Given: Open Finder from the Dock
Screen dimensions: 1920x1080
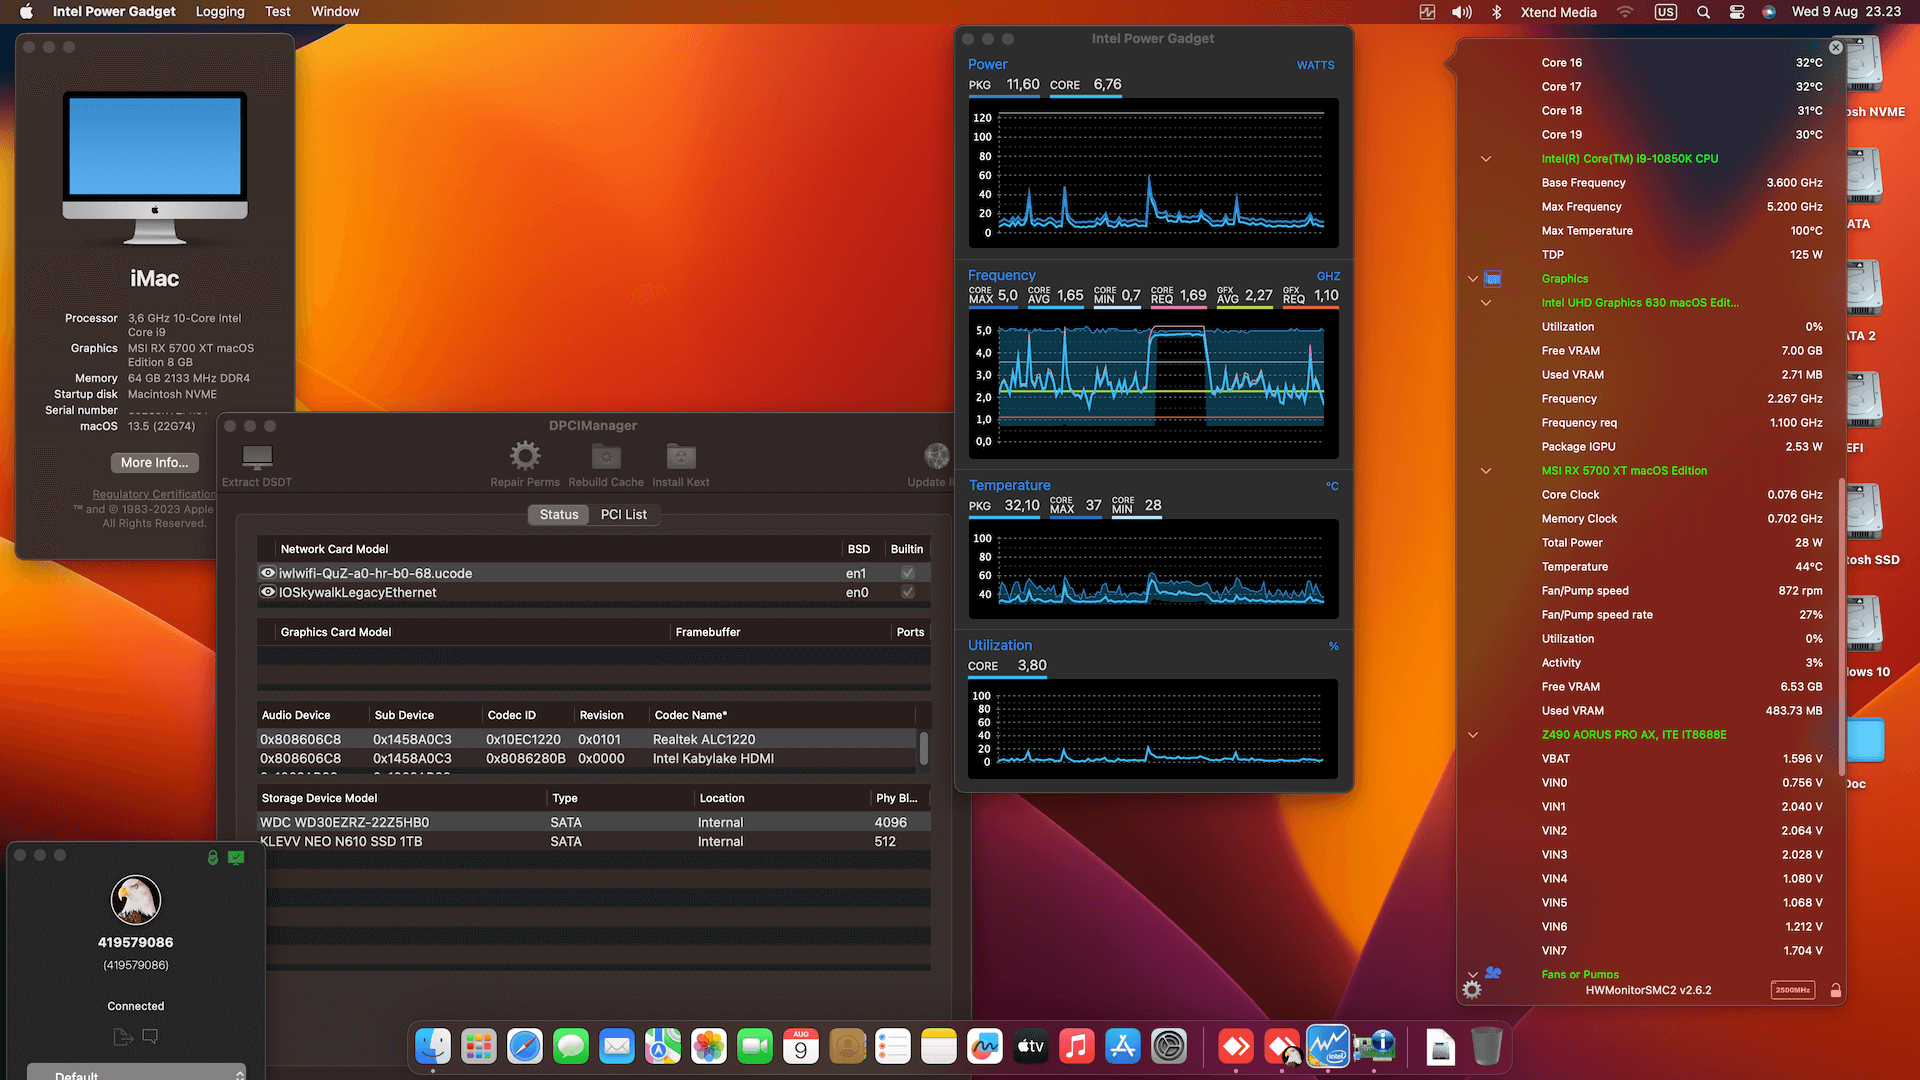Looking at the screenshot, I should (433, 1047).
